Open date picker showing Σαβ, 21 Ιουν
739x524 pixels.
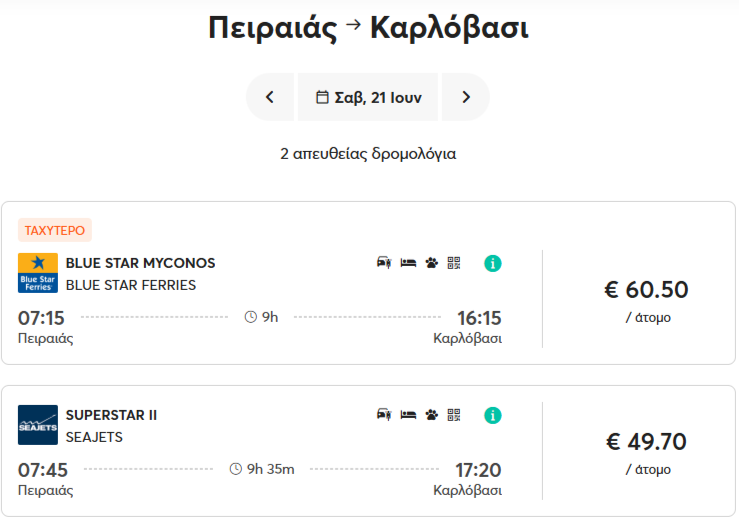368,97
